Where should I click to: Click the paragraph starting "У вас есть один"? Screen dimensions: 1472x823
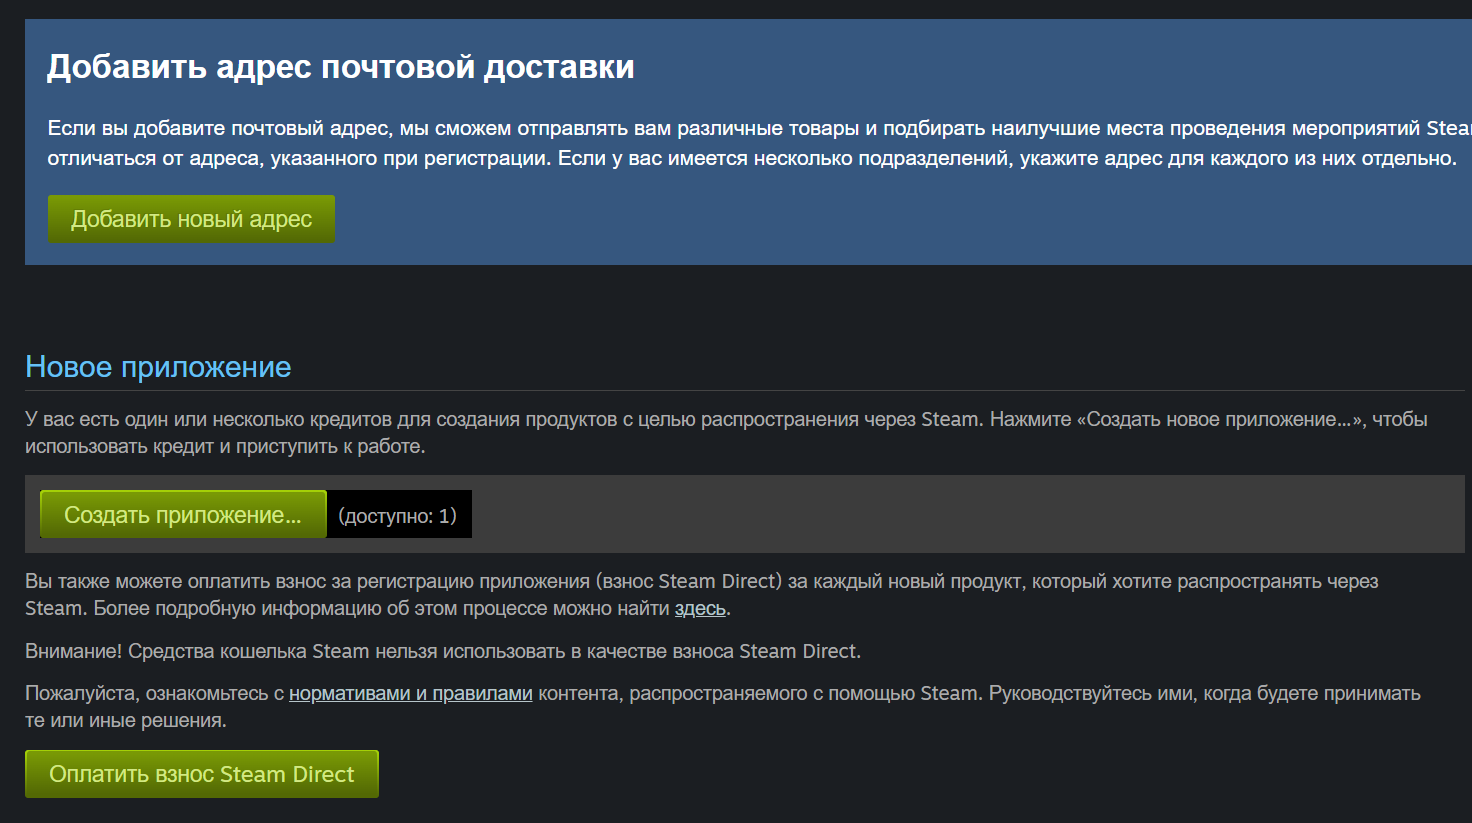(726, 432)
